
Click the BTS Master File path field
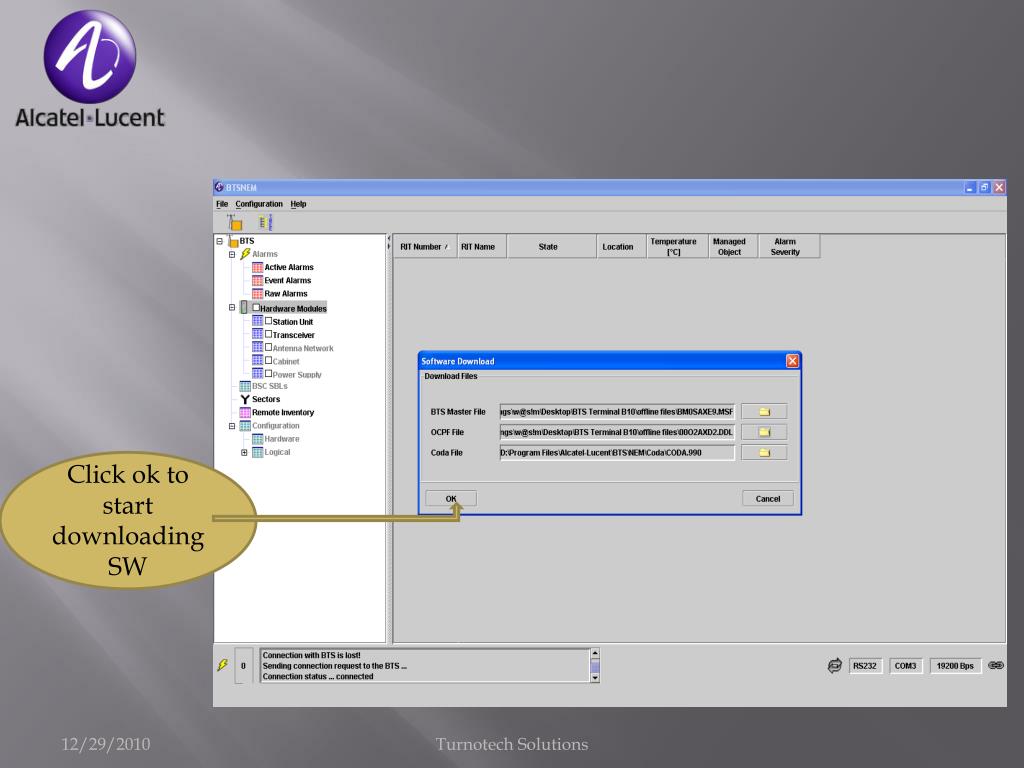click(617, 411)
